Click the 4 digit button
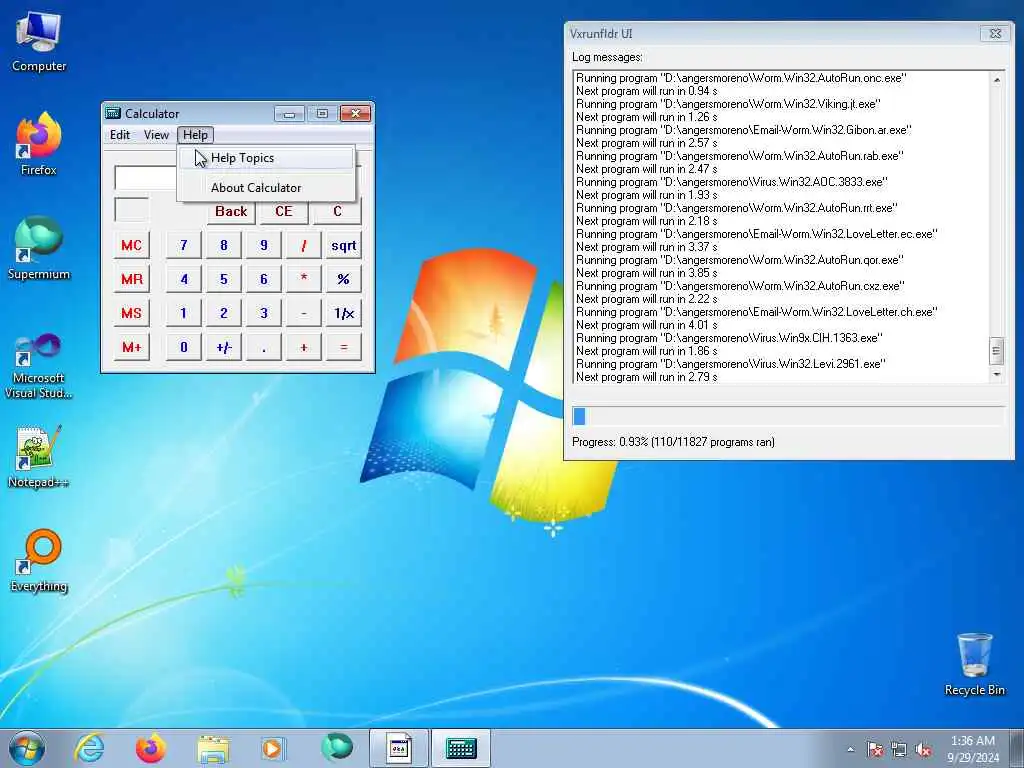This screenshot has height=768, width=1024. tap(184, 280)
